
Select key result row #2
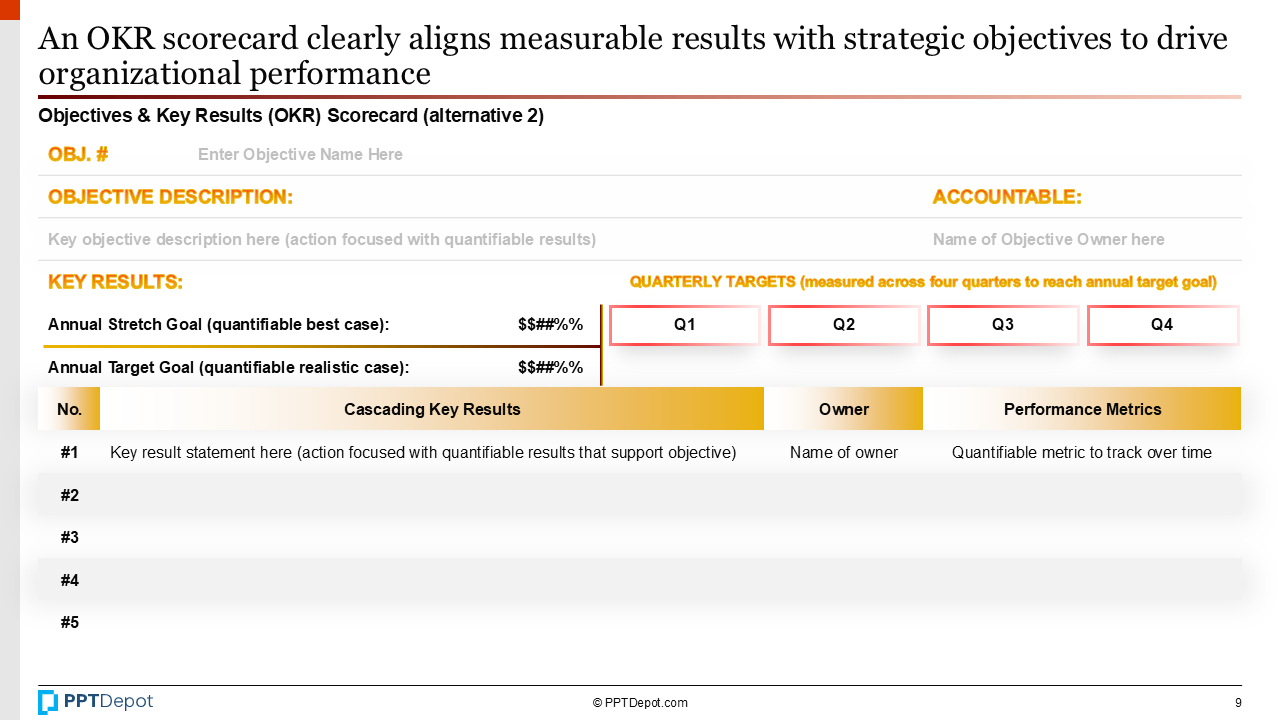pos(640,495)
